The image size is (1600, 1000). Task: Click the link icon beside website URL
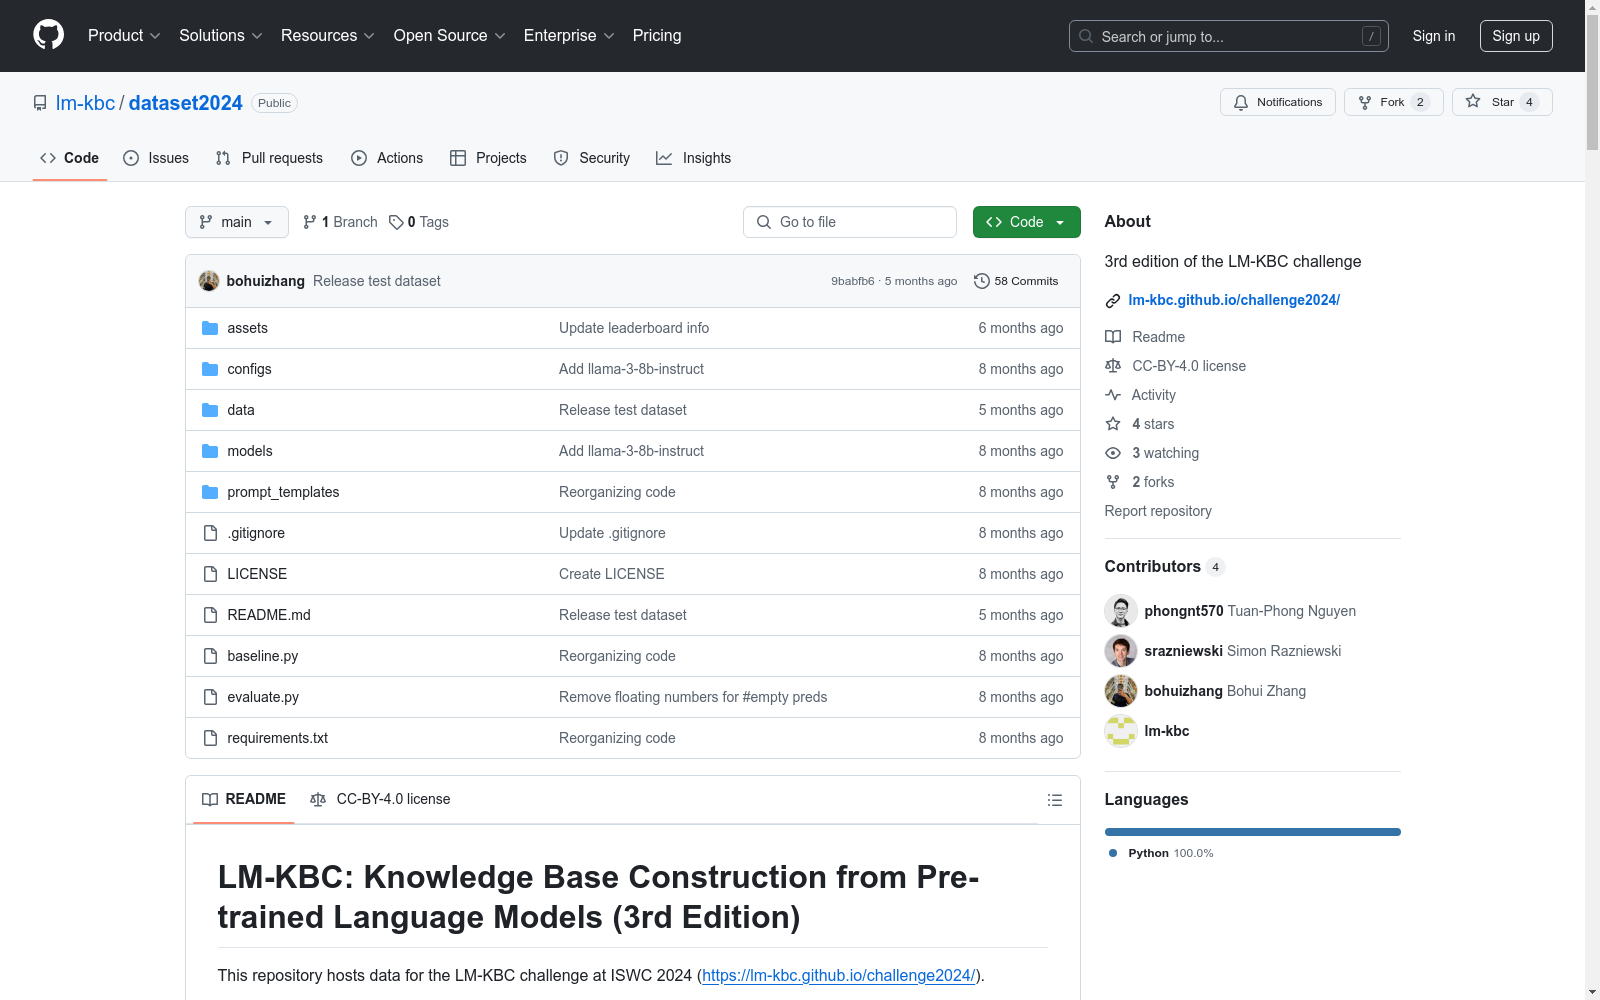[1112, 301]
